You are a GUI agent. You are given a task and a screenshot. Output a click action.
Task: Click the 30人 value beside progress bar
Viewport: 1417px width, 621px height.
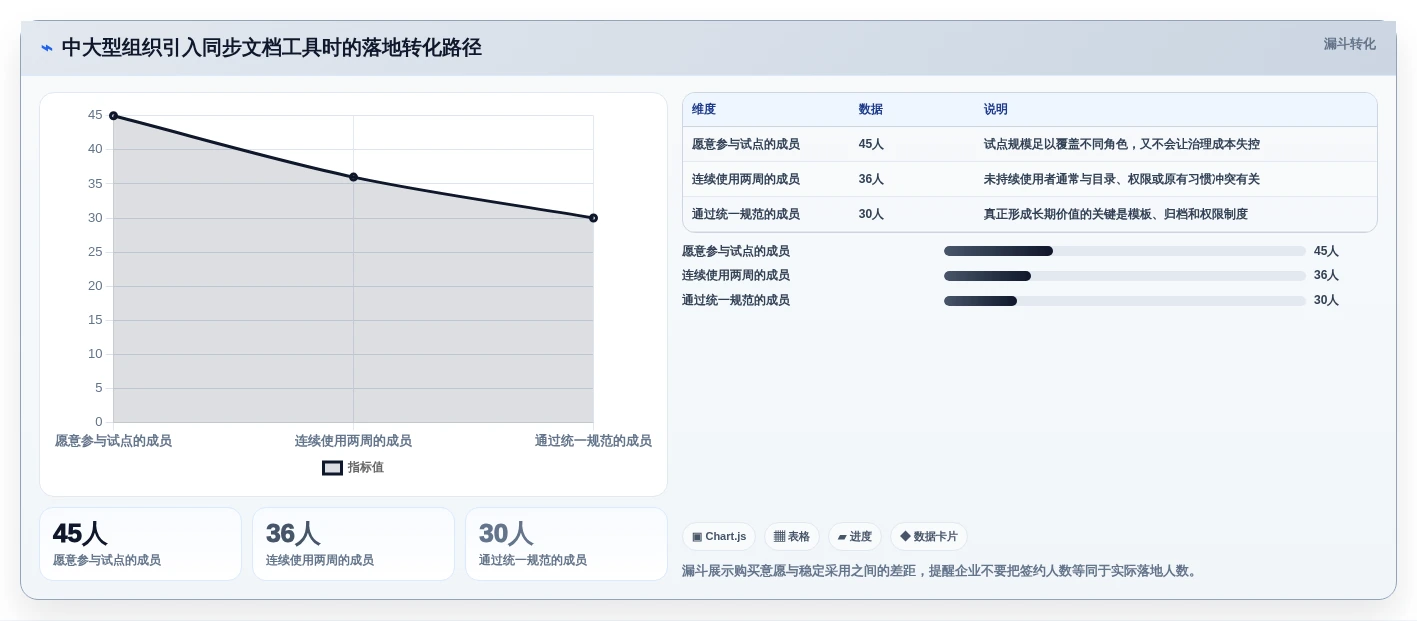pos(1326,301)
